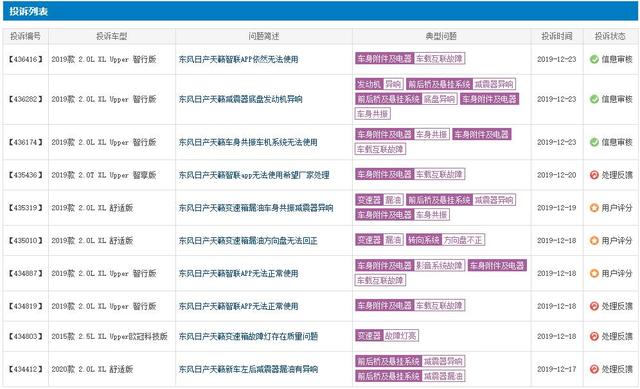Open complaint 东风日产天籁车身共振车机系统无法使用

(x=248, y=142)
